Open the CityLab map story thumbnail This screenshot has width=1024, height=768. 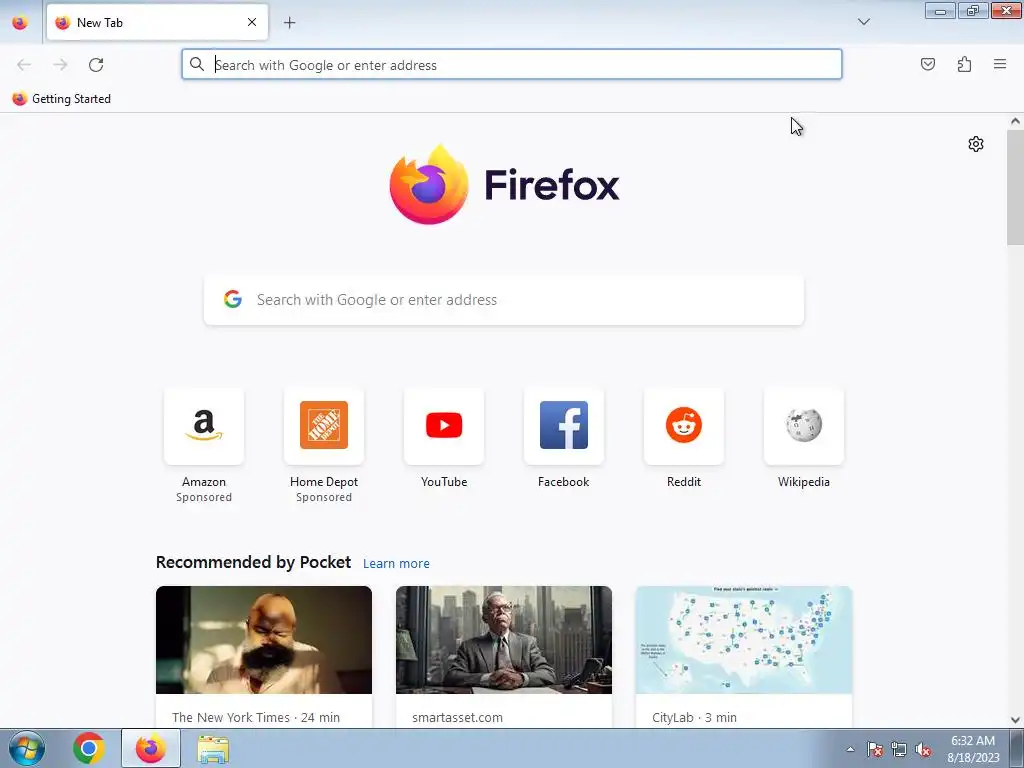744,640
